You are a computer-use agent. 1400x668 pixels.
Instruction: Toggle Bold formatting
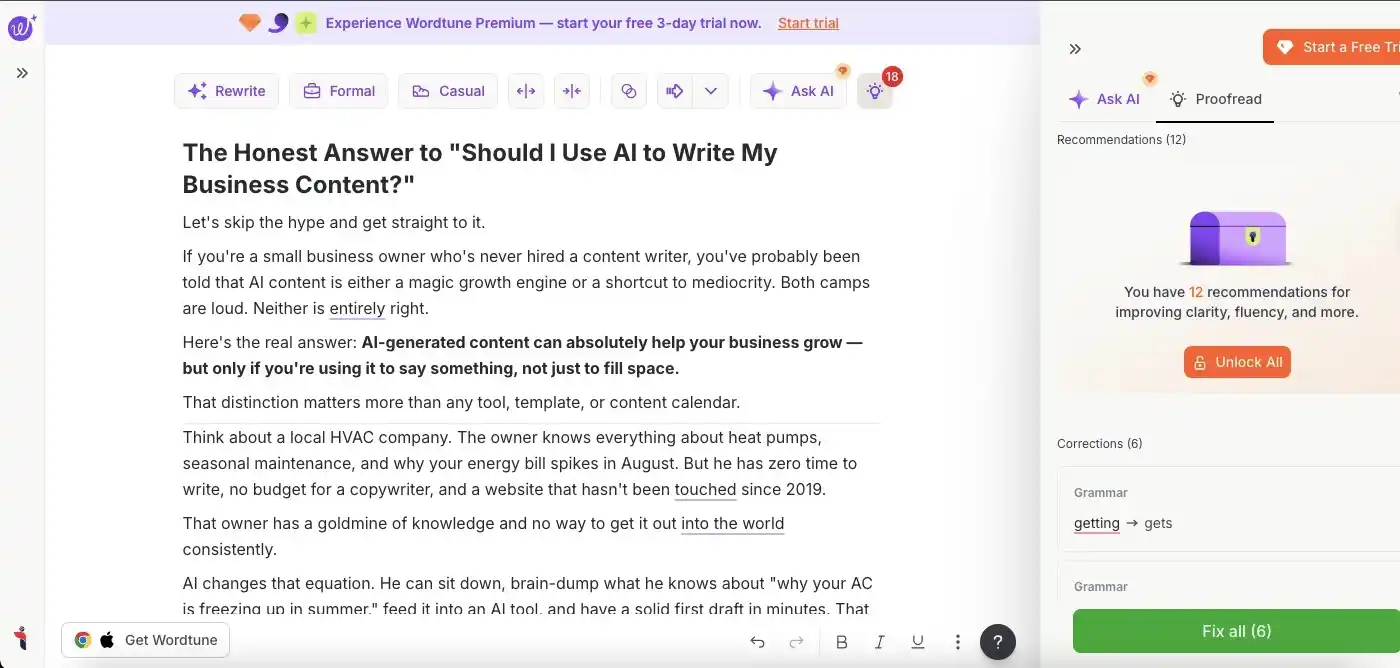point(842,642)
